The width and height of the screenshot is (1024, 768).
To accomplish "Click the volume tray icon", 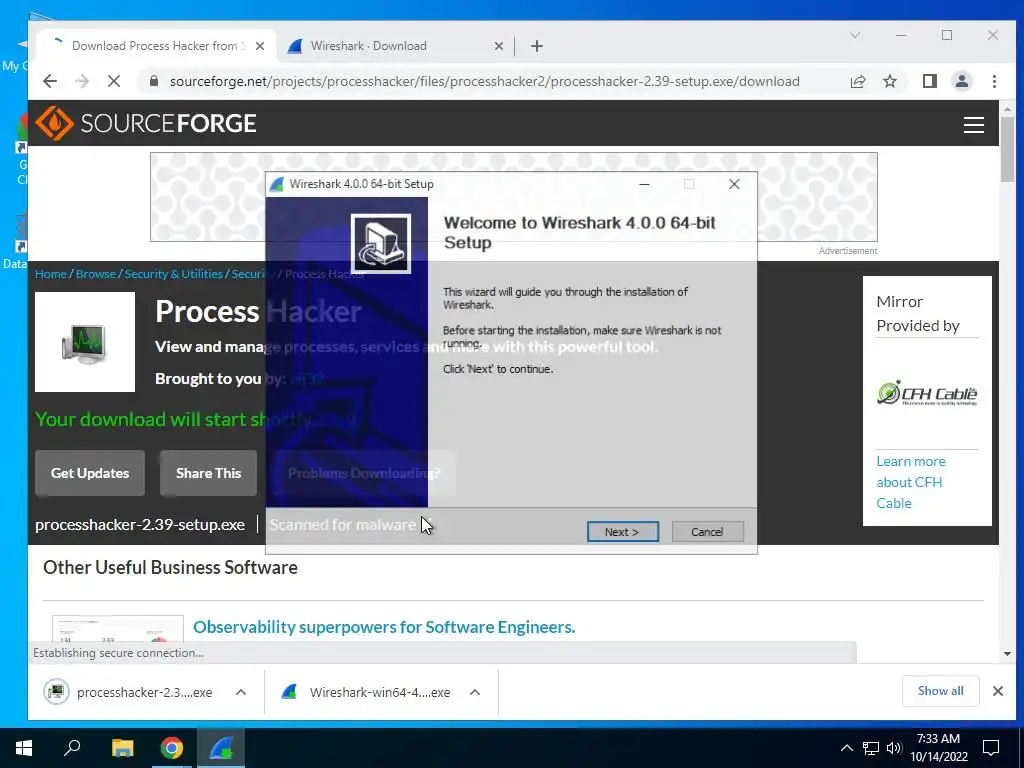I will 894,748.
